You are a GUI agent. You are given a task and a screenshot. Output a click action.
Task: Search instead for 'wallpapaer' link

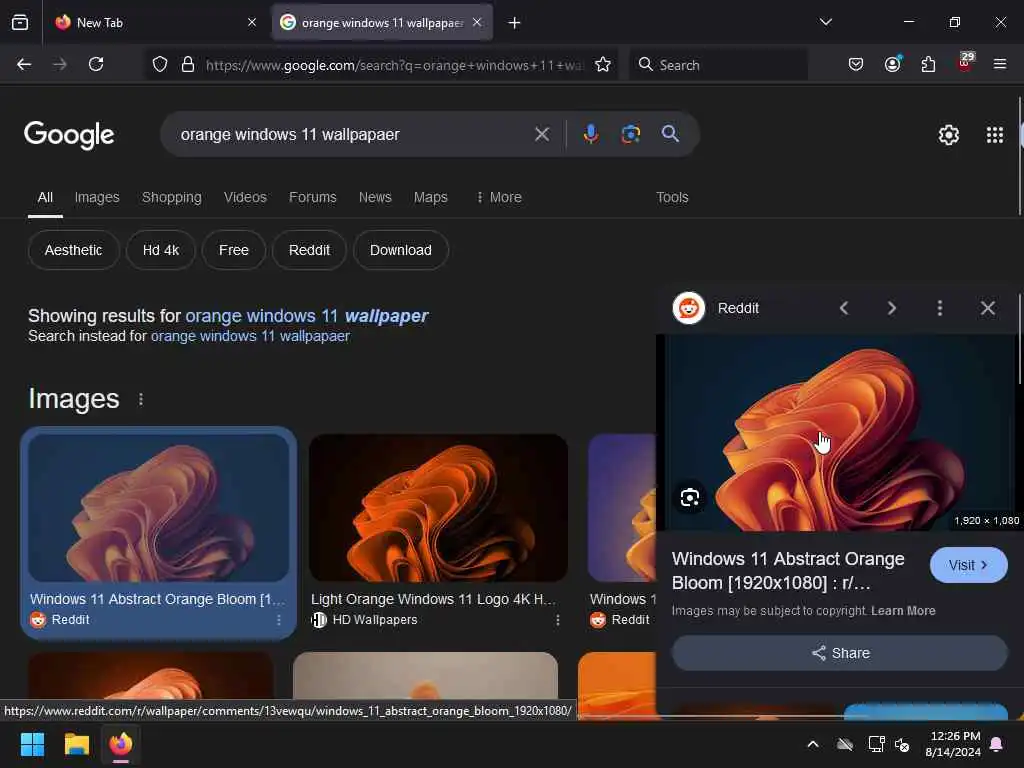tap(250, 336)
